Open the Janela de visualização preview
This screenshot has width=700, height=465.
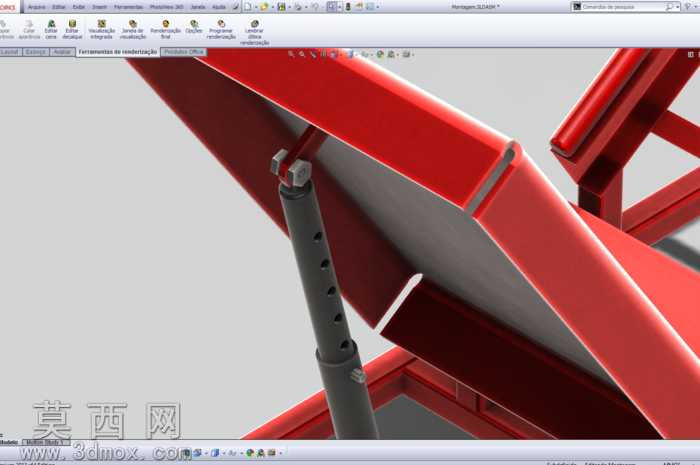133,29
